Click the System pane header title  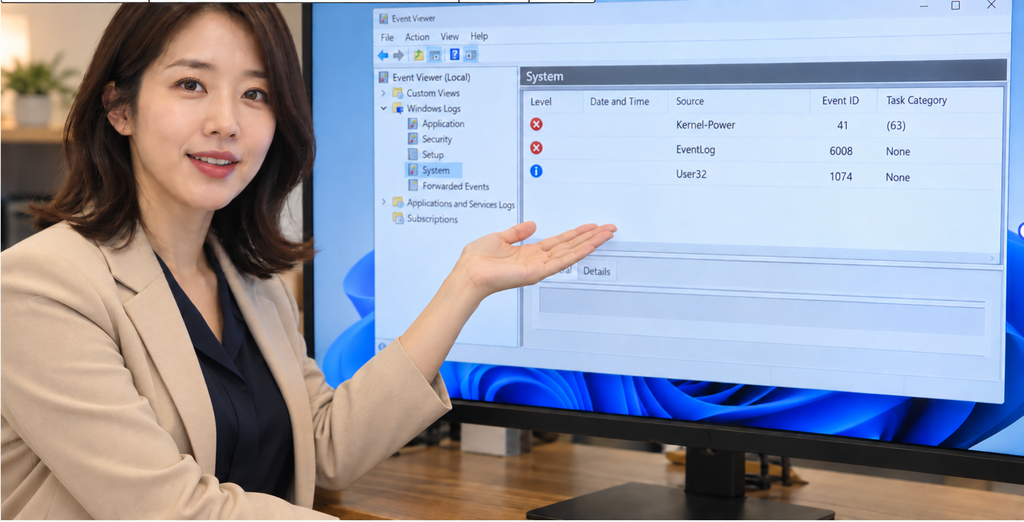[544, 76]
